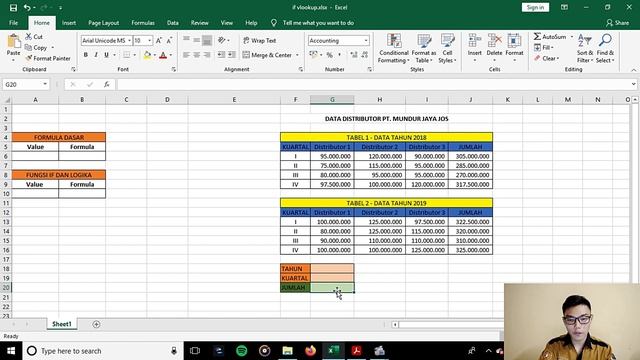The height and width of the screenshot is (360, 640).
Task: Click the Type here to search box
Action: tap(103, 351)
